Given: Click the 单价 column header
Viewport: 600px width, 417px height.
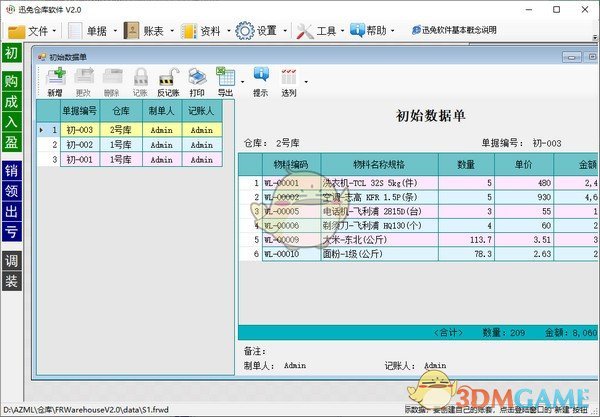Looking at the screenshot, I should point(523,165).
